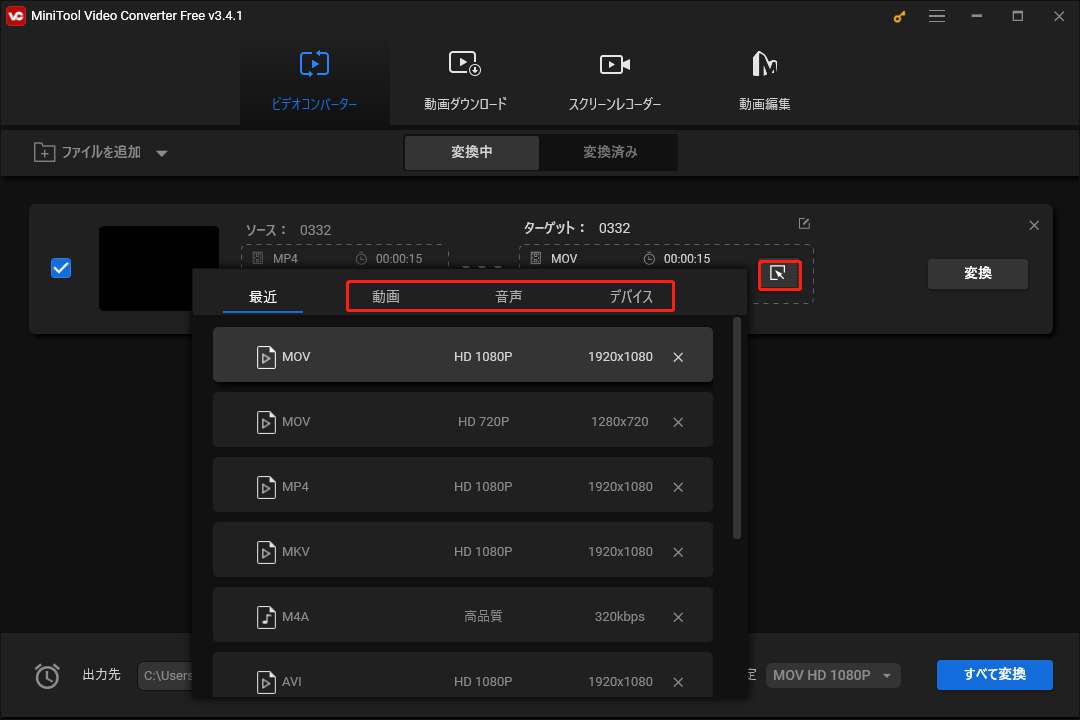Screen dimensions: 1080x720
Task: Click the 320kbps bitrate text
Action: (x=619, y=617)
